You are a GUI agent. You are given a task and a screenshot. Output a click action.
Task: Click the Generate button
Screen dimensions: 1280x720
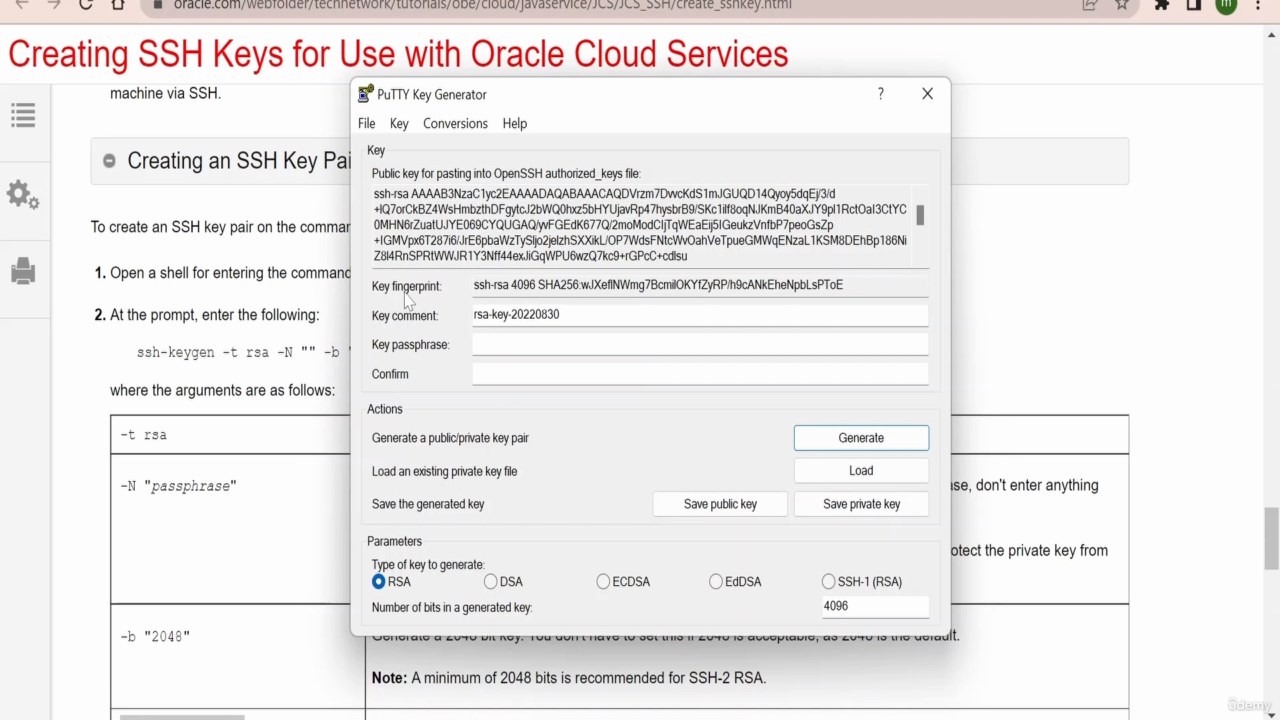tap(861, 438)
